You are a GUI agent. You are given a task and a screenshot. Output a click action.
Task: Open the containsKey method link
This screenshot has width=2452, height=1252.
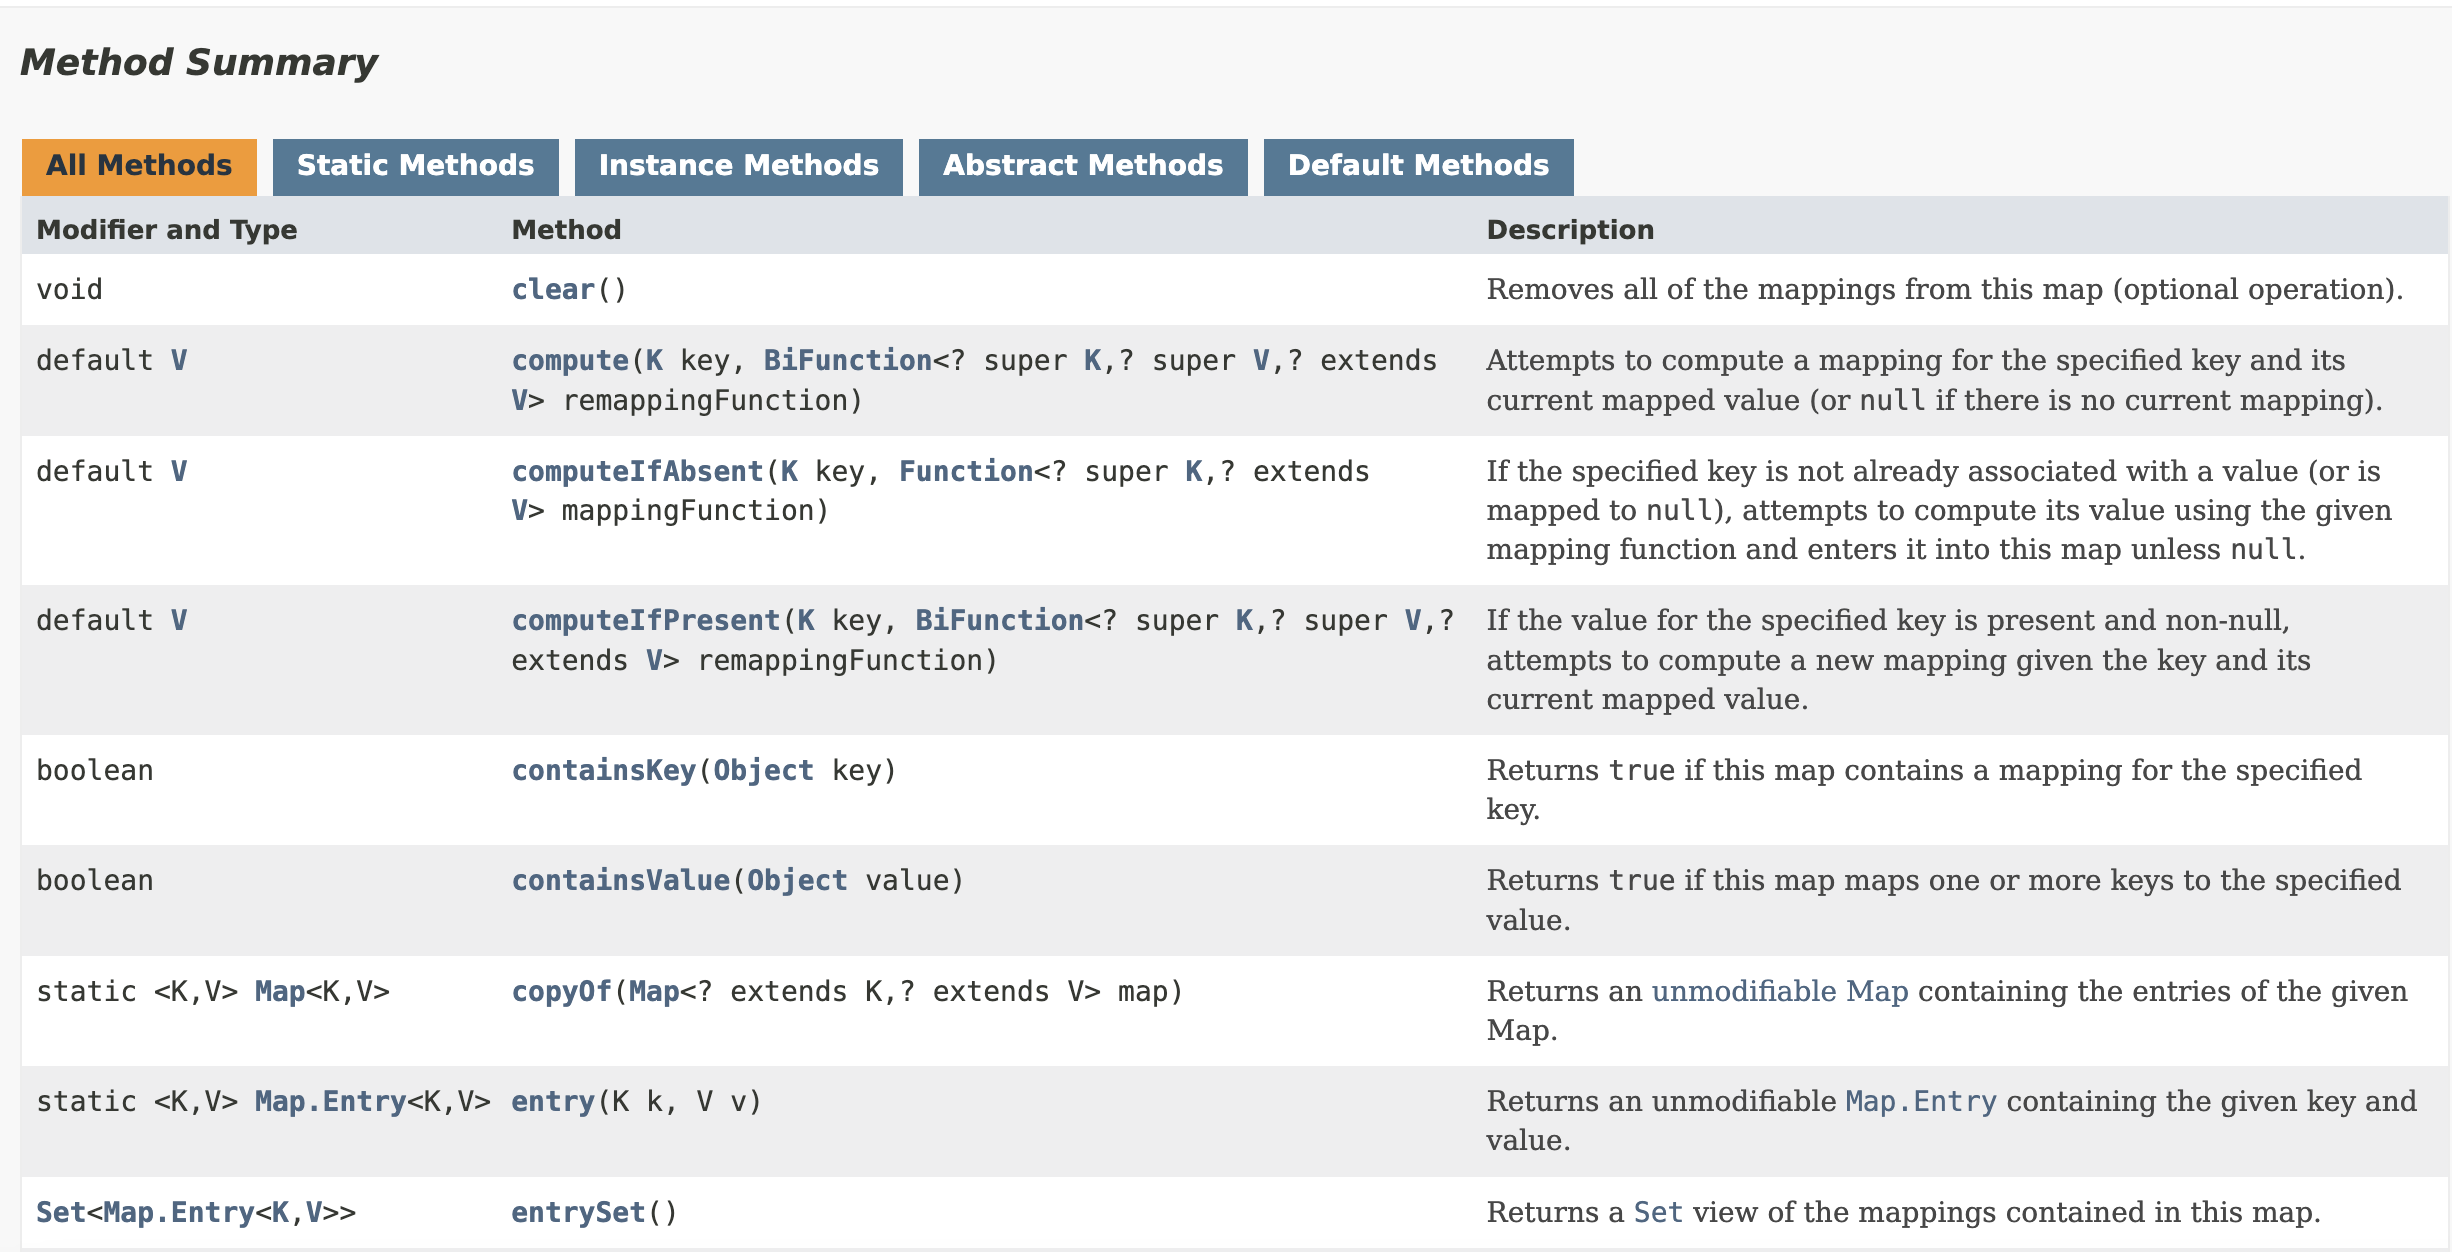pyautogui.click(x=603, y=771)
